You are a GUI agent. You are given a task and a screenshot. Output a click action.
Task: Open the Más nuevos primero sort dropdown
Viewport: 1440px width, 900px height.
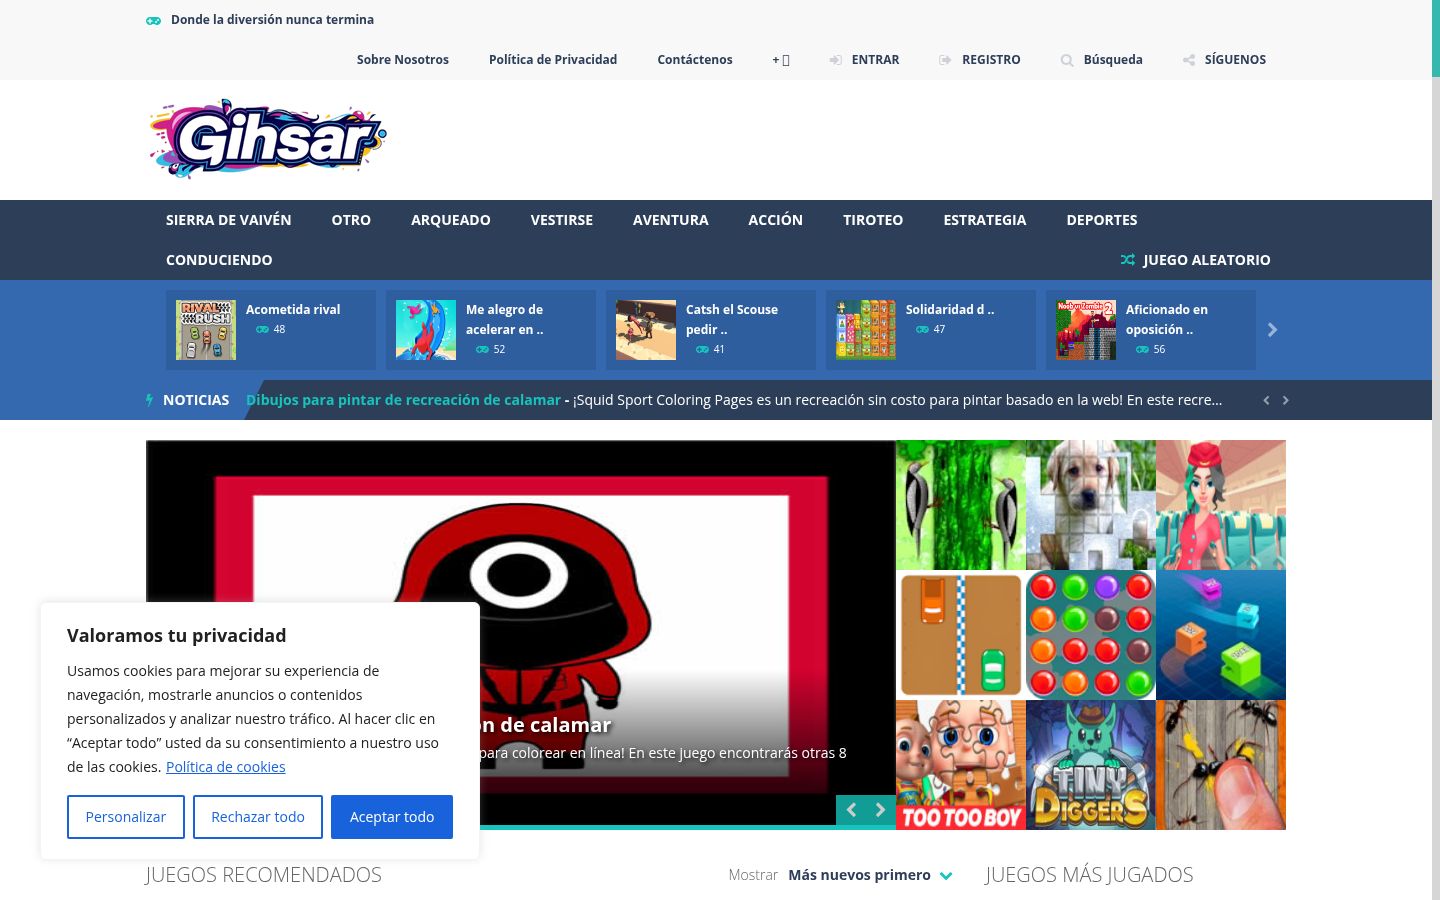click(870, 875)
